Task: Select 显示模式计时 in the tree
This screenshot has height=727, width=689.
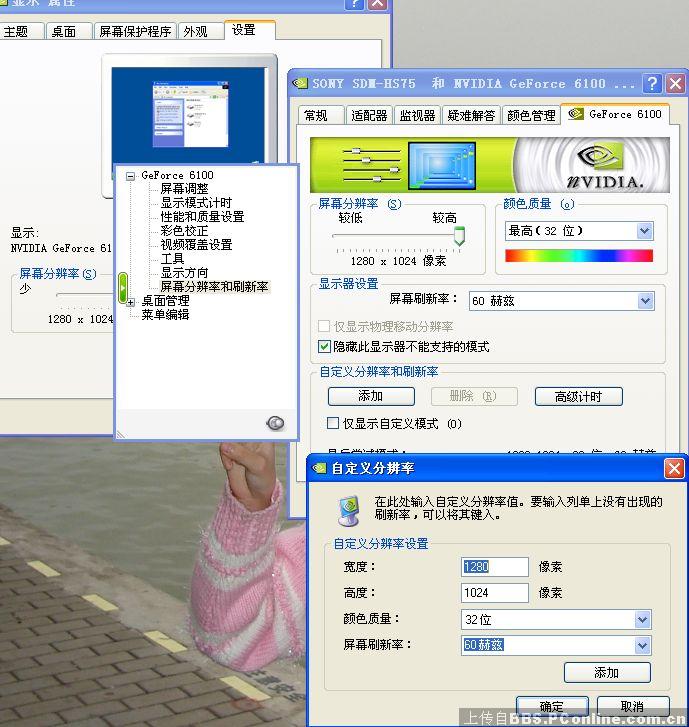Action: click(x=196, y=203)
